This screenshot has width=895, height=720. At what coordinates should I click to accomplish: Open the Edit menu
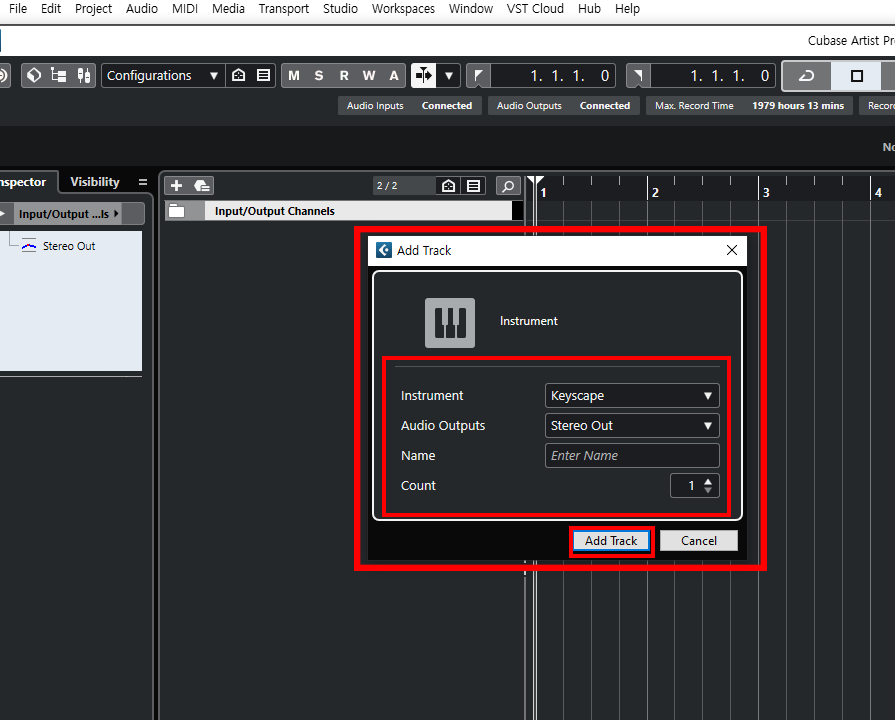tap(51, 9)
